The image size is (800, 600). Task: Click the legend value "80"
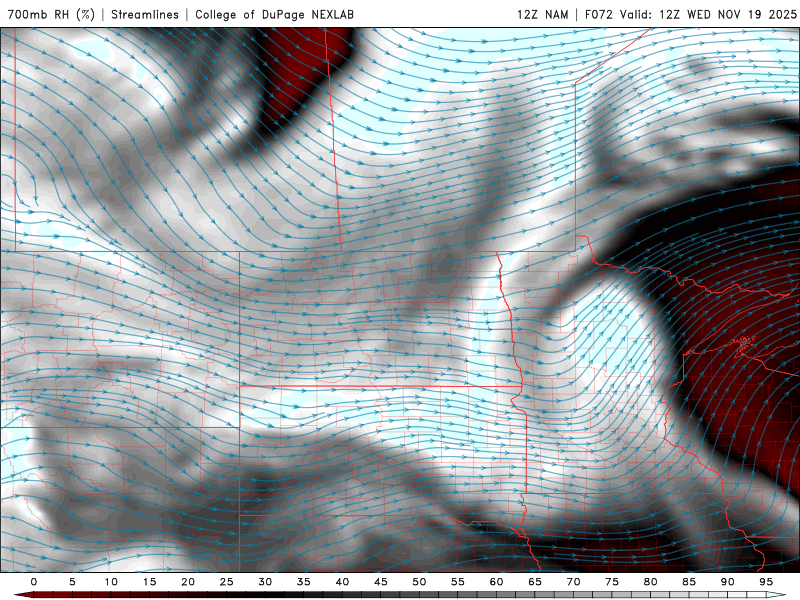[650, 582]
